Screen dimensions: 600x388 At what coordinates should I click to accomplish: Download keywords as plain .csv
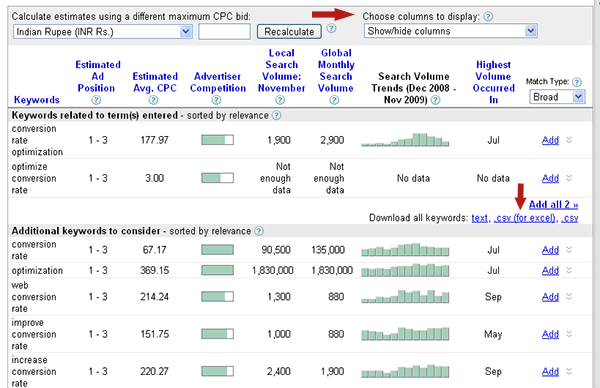(570, 218)
